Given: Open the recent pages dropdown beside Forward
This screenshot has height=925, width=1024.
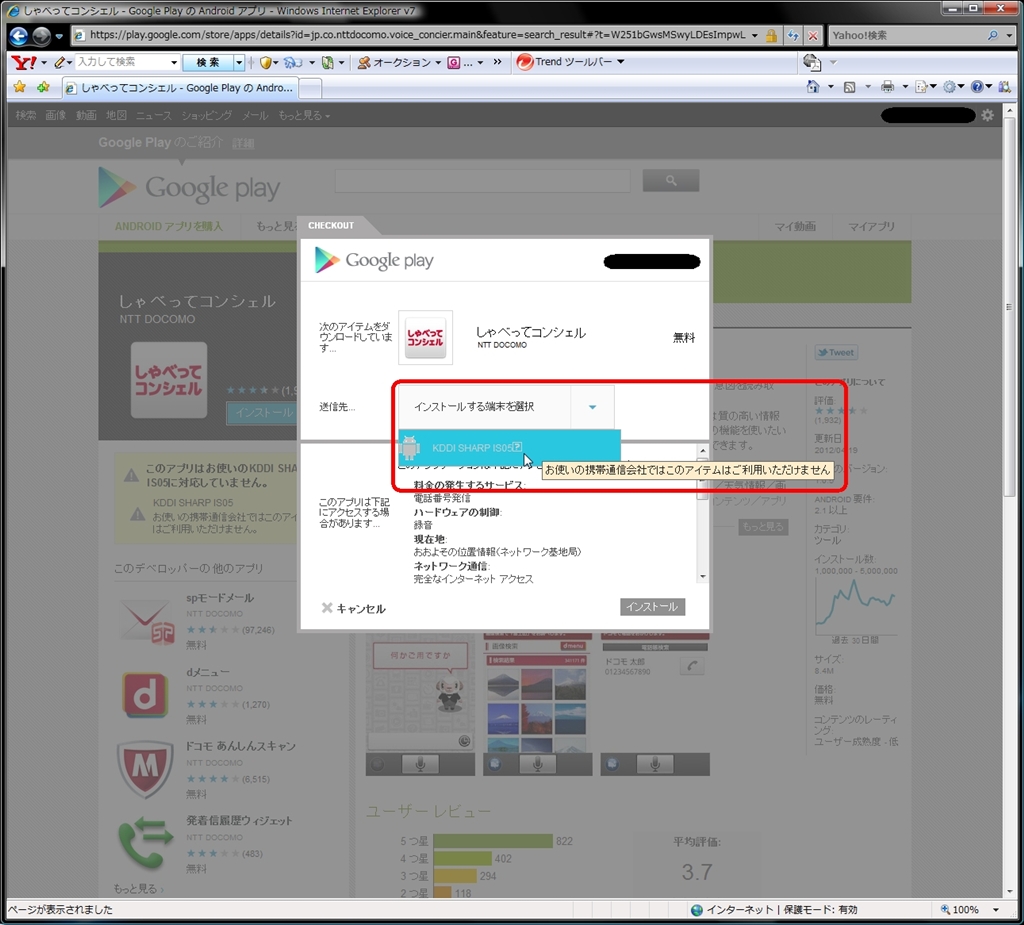Looking at the screenshot, I should click(x=59, y=36).
